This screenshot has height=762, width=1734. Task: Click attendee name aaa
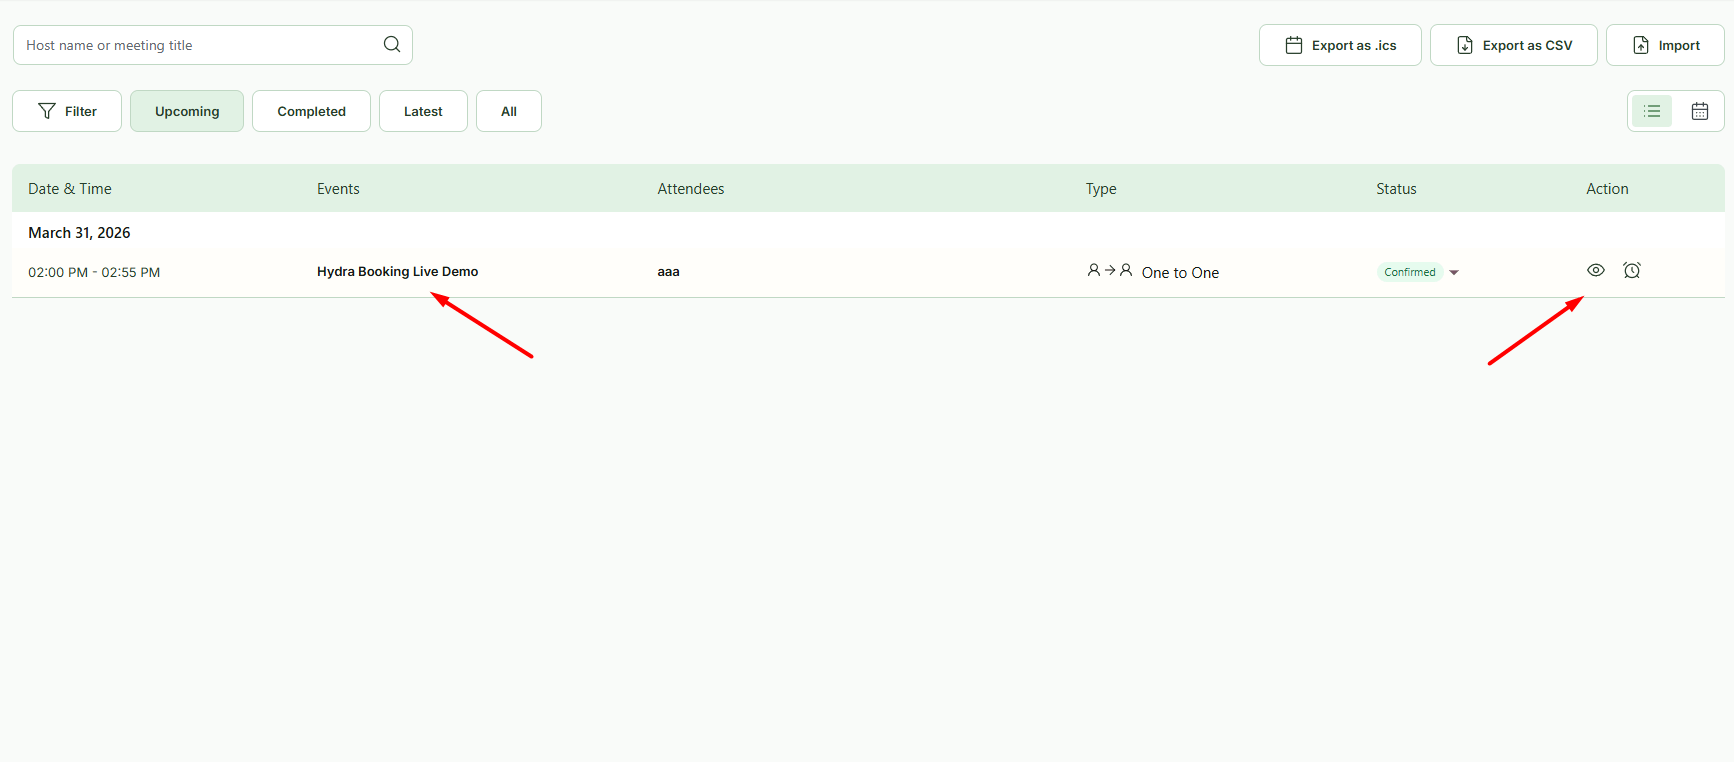tap(668, 271)
